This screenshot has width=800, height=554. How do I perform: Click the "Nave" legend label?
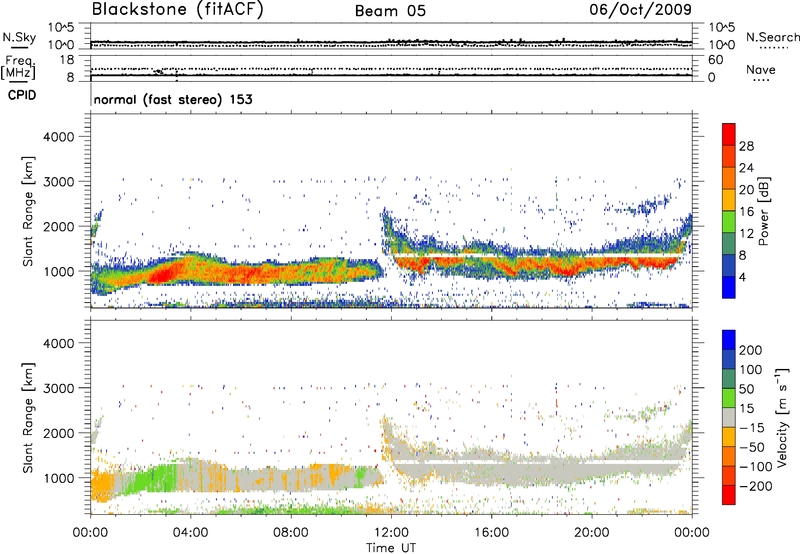761,69
